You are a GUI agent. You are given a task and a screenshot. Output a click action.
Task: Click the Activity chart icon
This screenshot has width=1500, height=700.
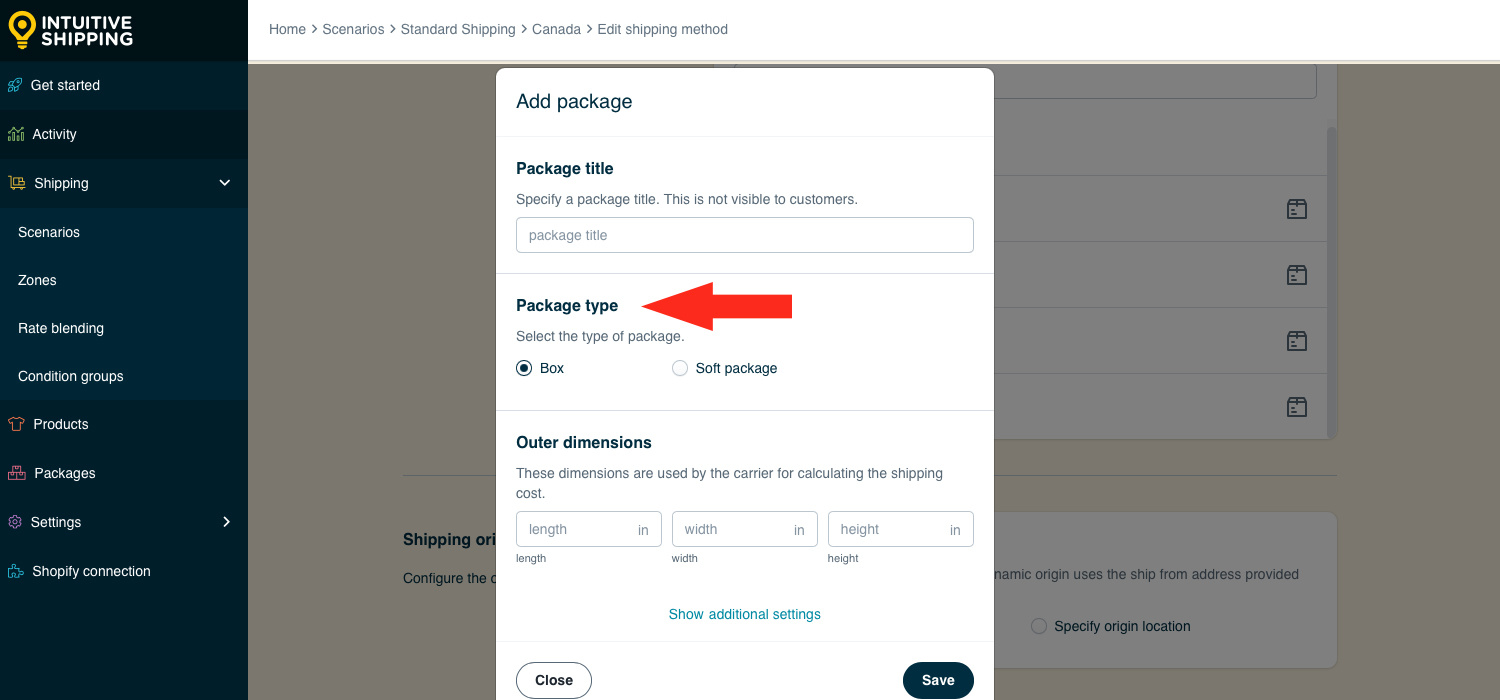tap(16, 134)
